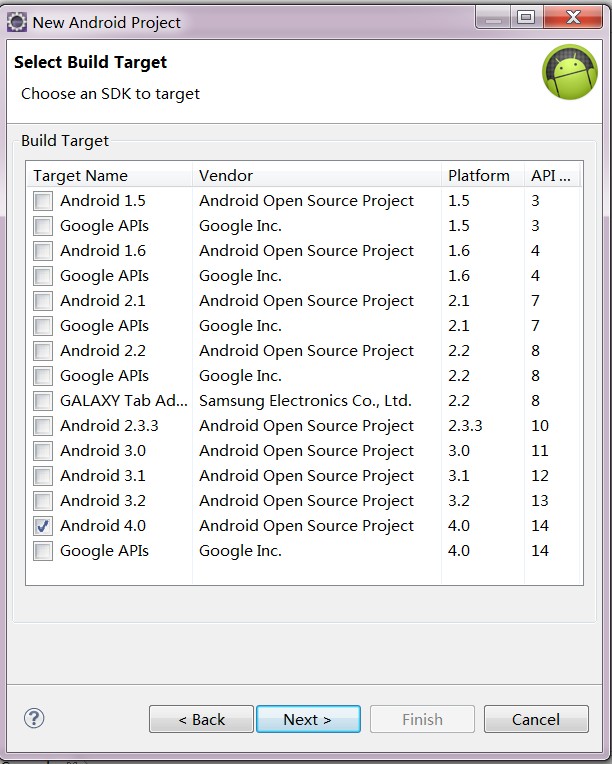Maximize the New Android Project window
Image resolution: width=612 pixels, height=764 pixels.
click(x=526, y=18)
